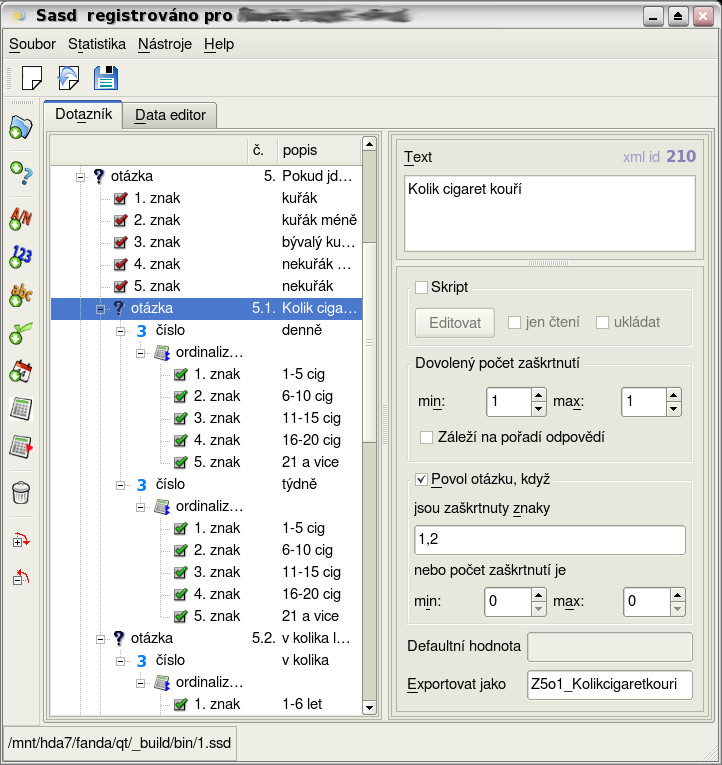Select the bývalý ku… znak row
The height and width of the screenshot is (765, 722).
pyautogui.click(x=206, y=242)
